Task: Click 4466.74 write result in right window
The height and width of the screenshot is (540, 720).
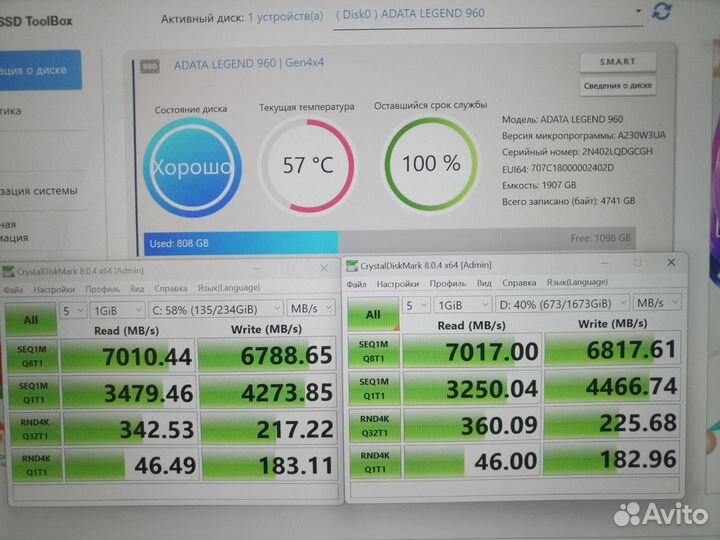Action: coord(613,387)
